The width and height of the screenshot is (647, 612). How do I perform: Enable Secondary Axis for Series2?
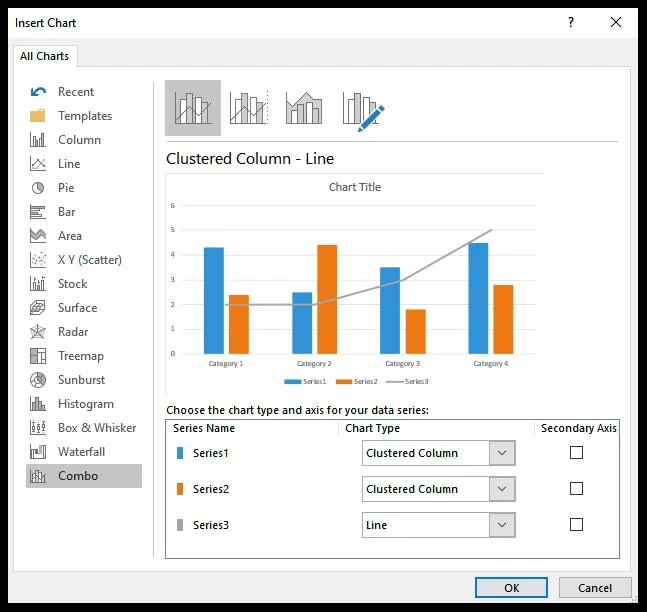coord(576,489)
